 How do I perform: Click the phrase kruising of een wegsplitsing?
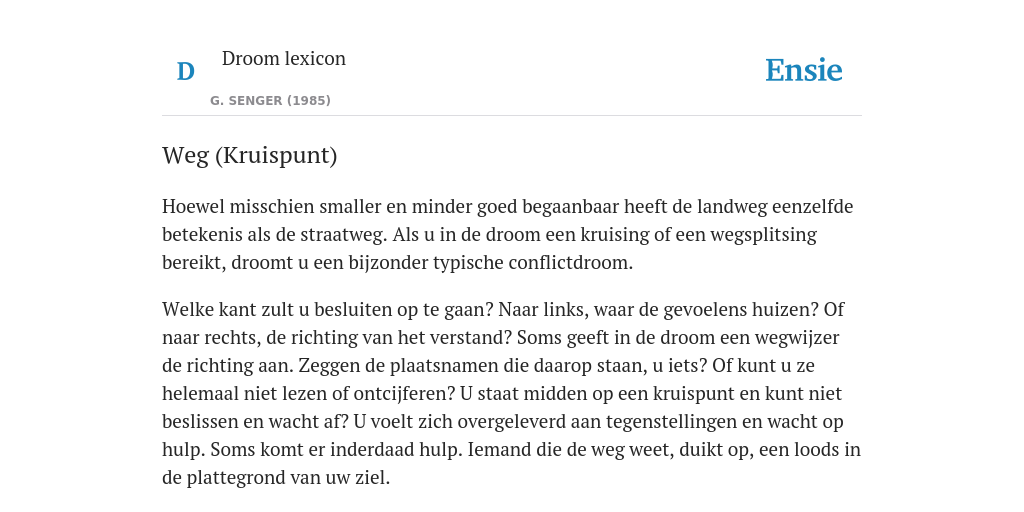[x=698, y=234]
